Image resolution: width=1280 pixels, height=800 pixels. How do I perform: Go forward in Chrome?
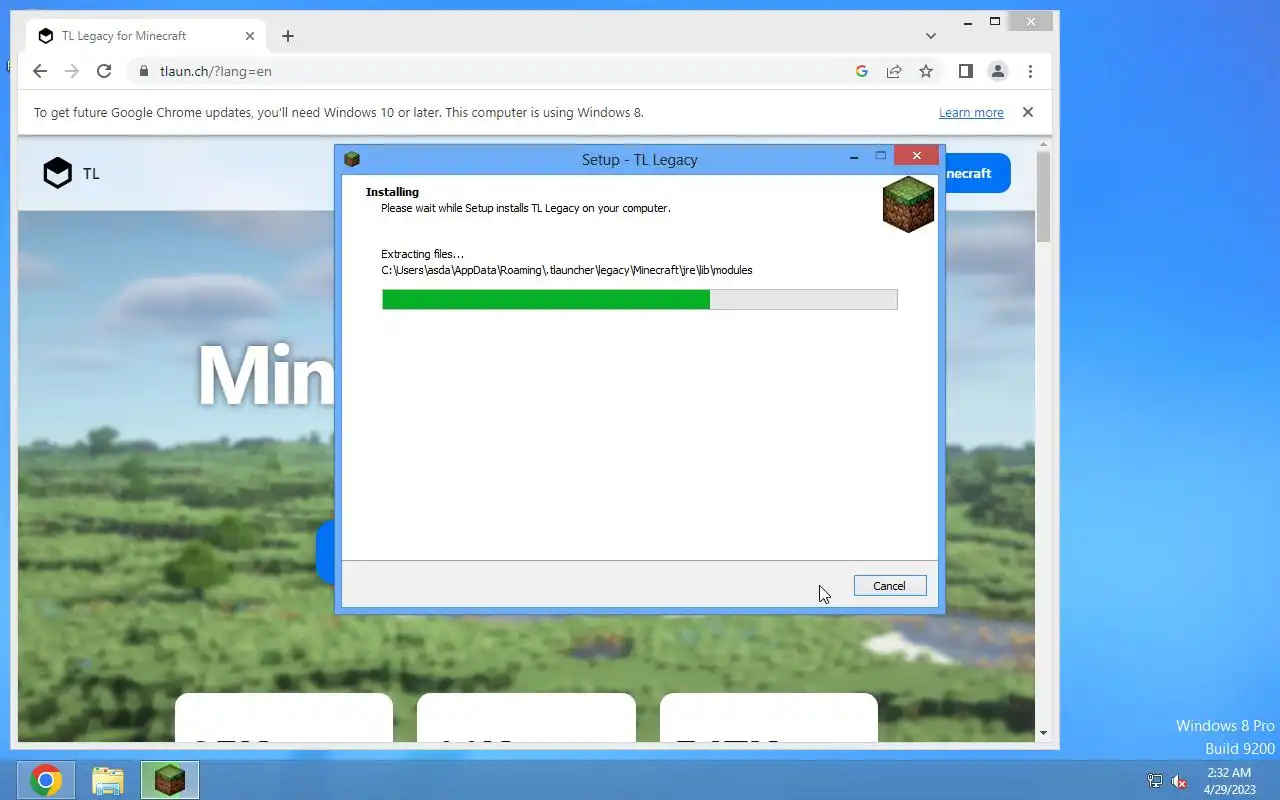point(72,71)
